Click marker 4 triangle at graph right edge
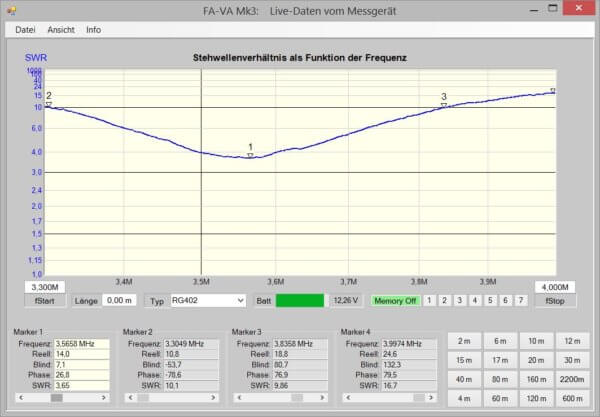Screen dimensions: 600x417 [553, 91]
